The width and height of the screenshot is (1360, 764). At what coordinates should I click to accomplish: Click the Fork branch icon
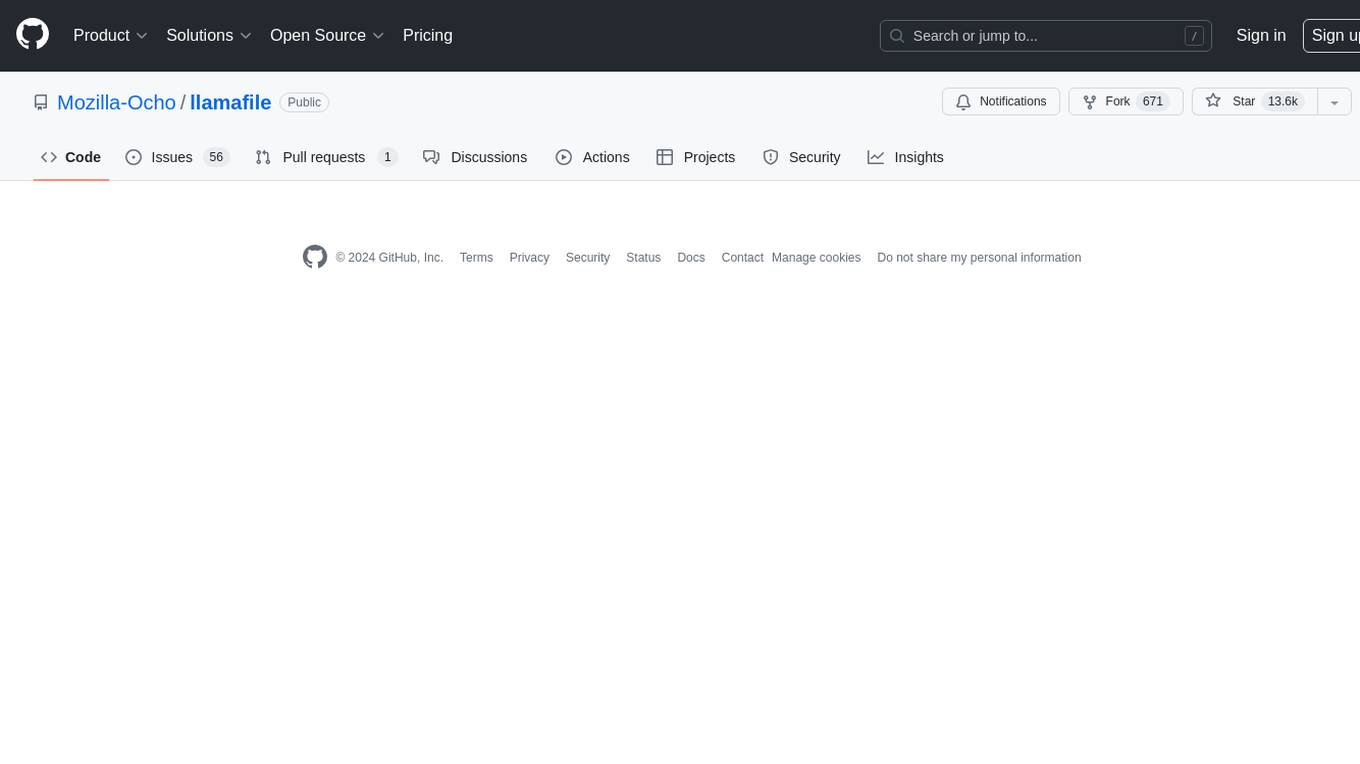coord(1090,101)
